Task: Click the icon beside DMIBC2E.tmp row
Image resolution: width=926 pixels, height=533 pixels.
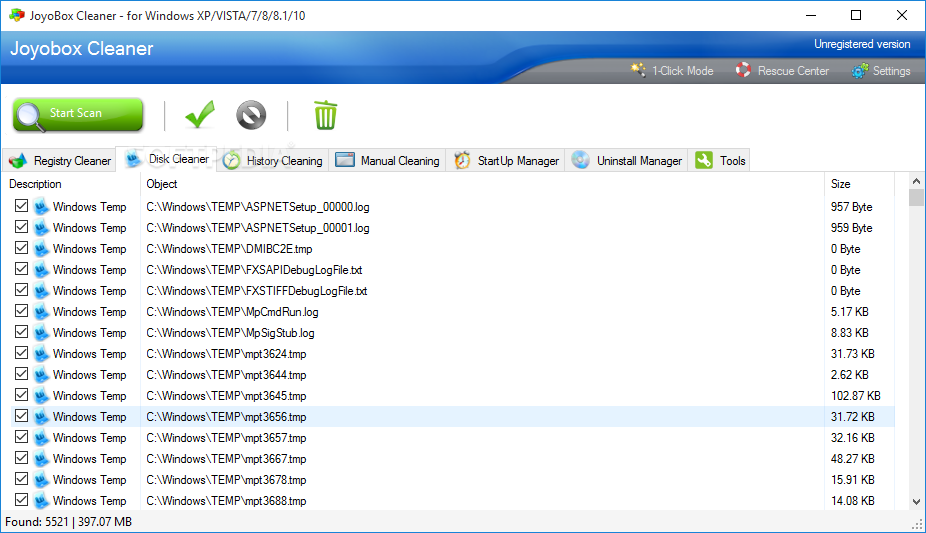Action: [x=41, y=248]
